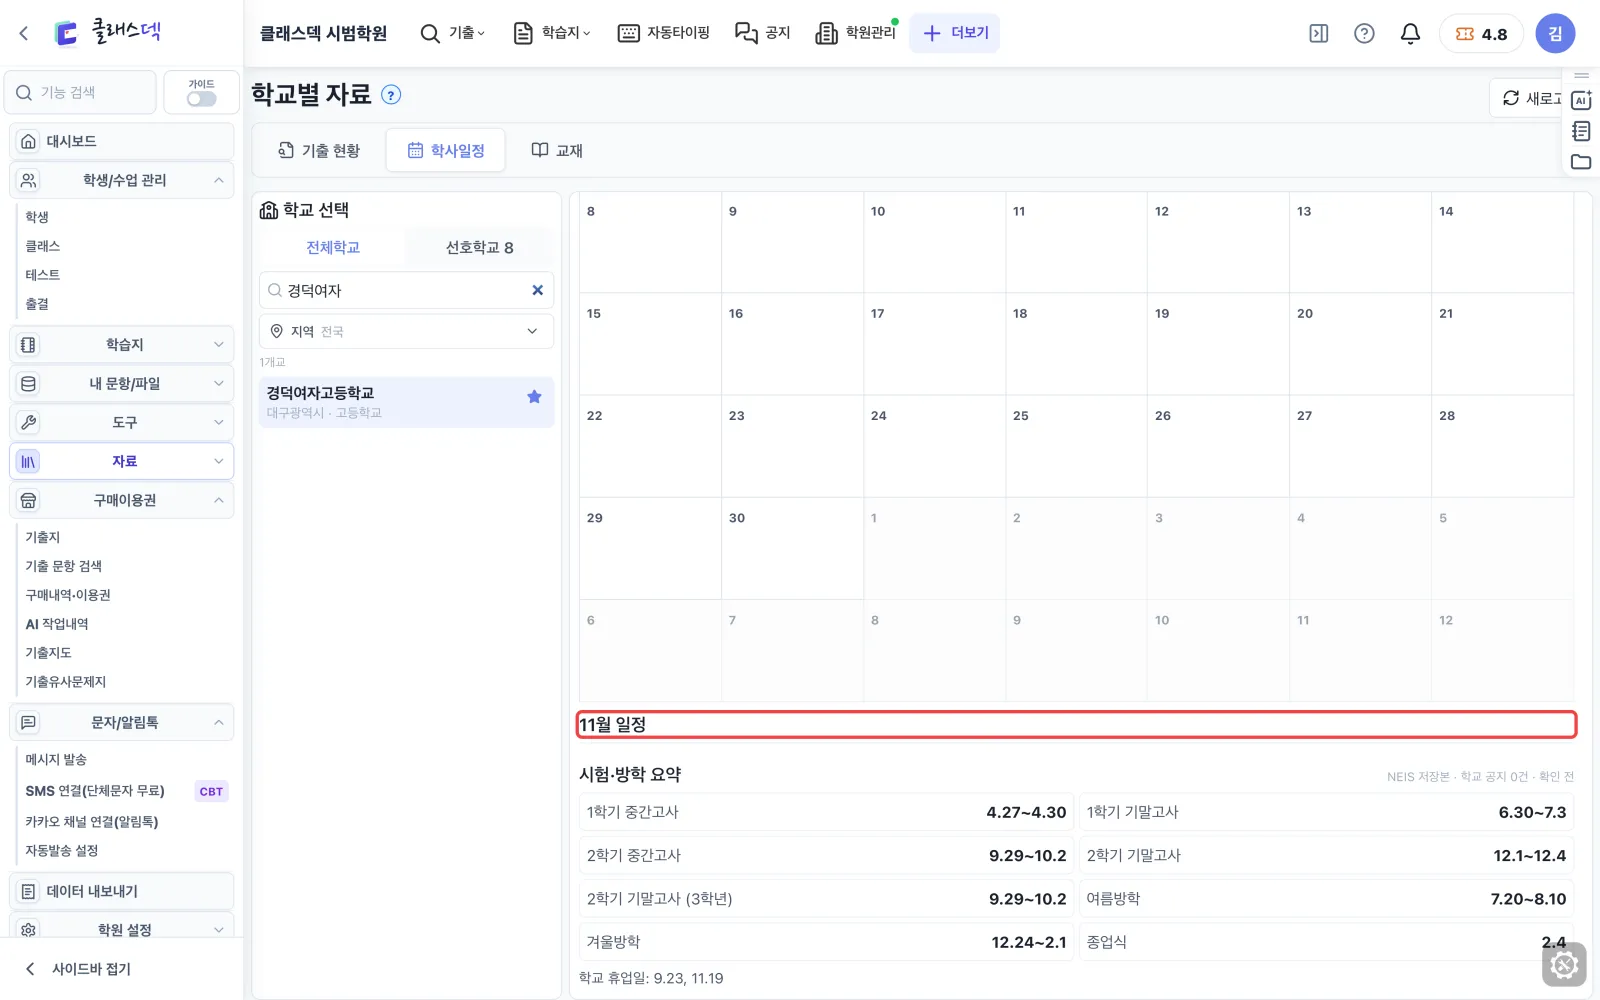Open the AI assistant icon on the right rail

[1581, 100]
